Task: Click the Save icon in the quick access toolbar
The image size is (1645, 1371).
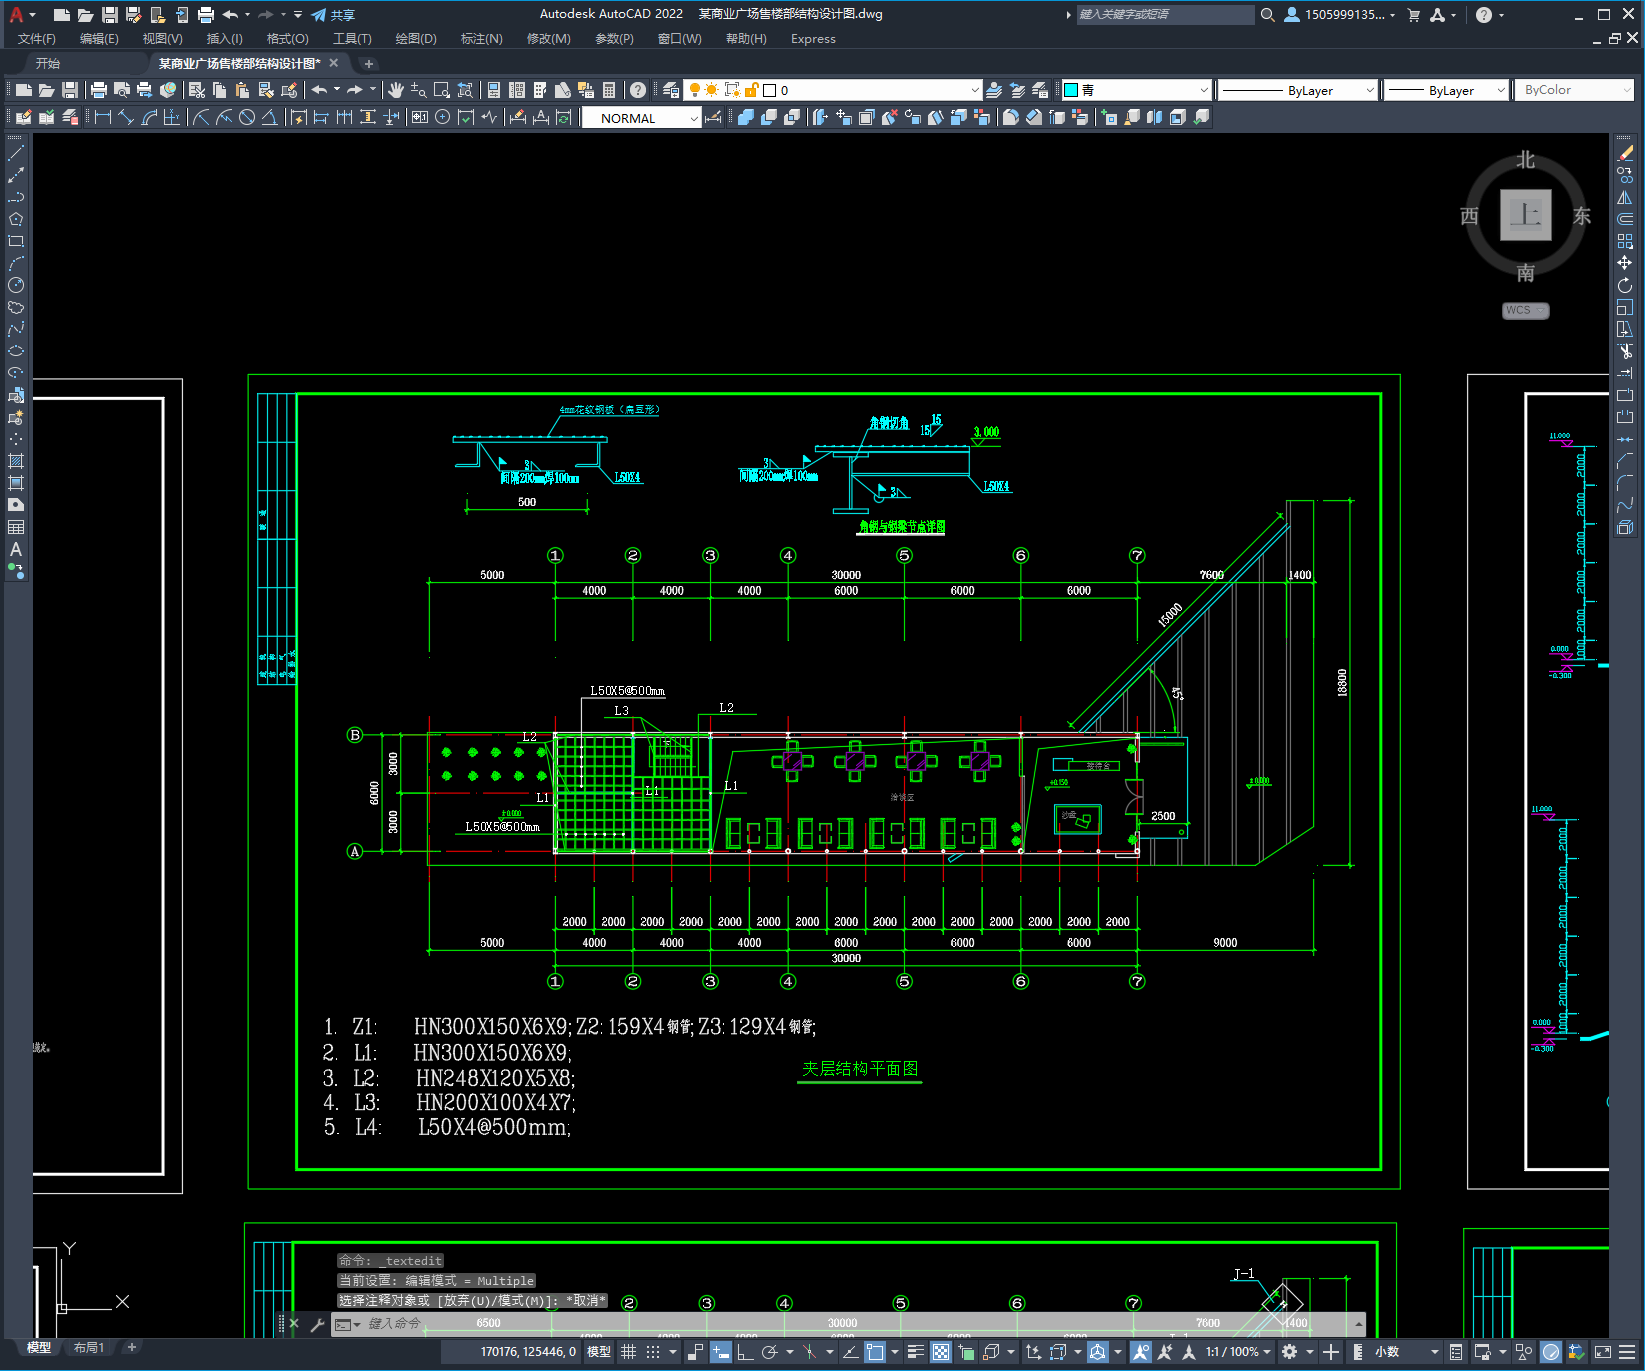Action: (110, 15)
